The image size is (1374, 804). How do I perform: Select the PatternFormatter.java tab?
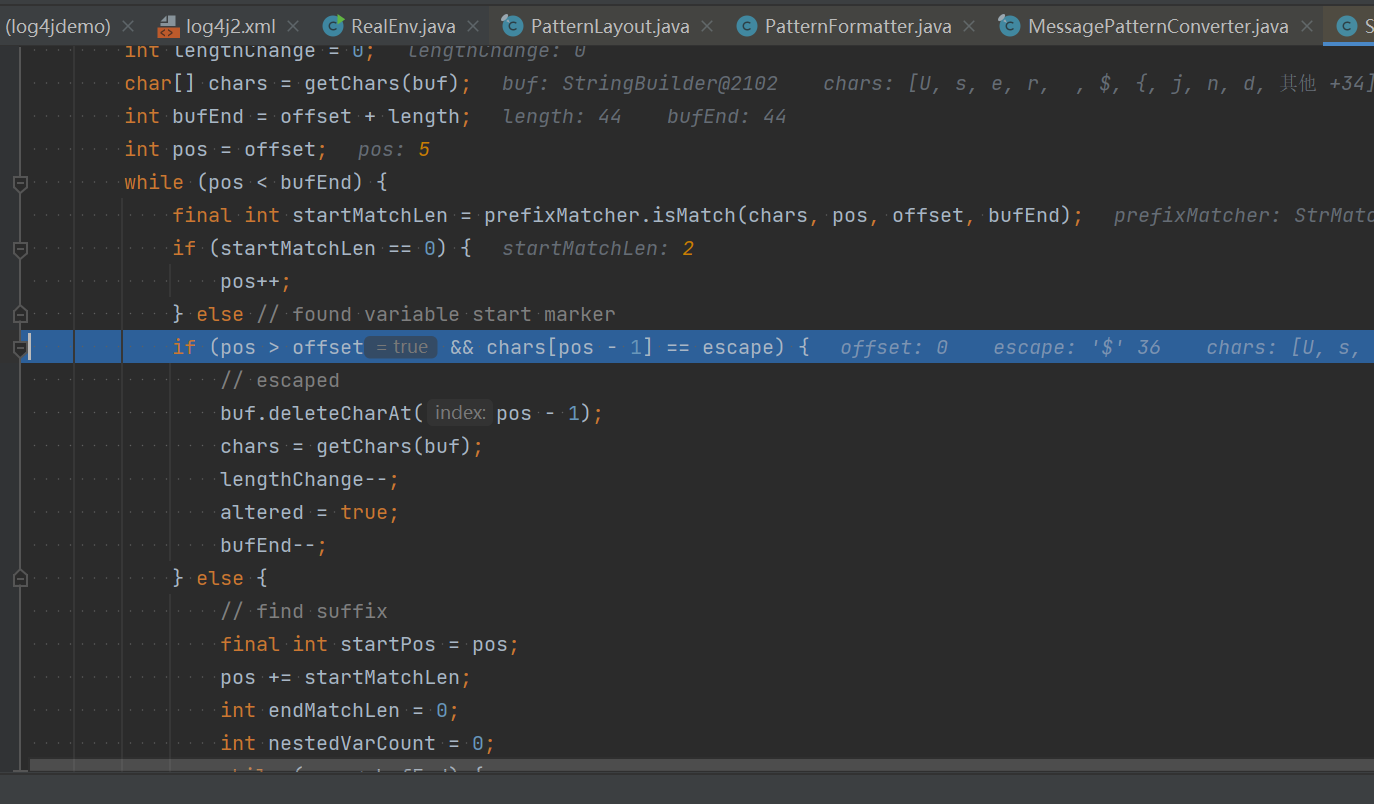point(858,27)
